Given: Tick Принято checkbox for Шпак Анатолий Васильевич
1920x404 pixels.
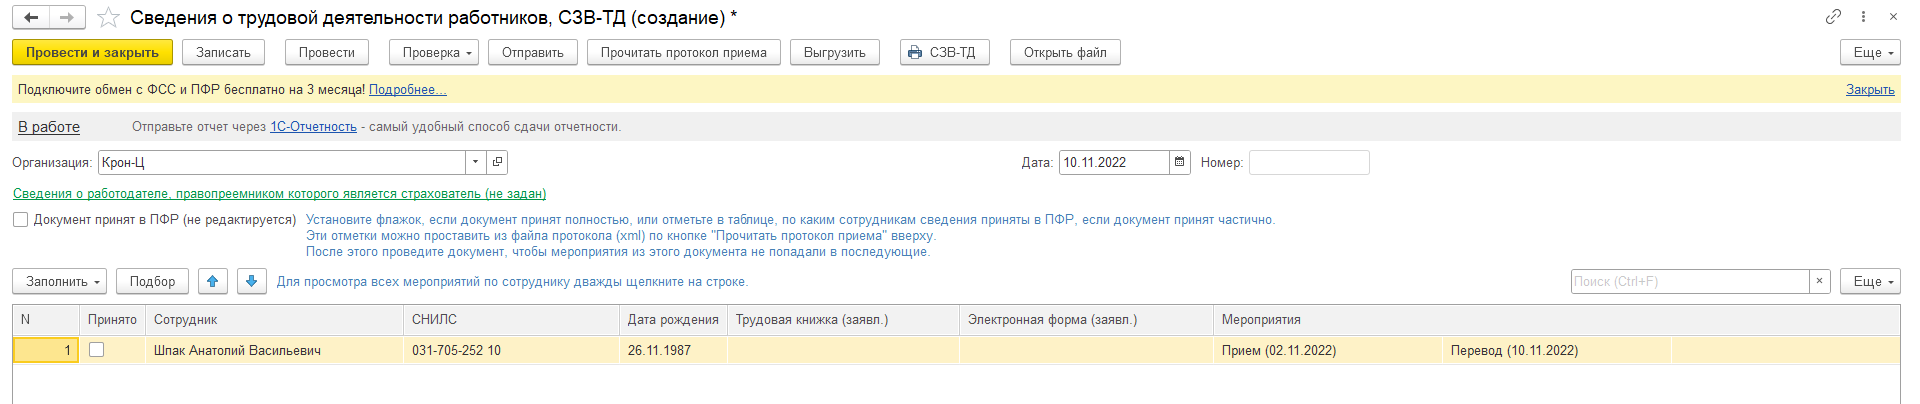Looking at the screenshot, I should pyautogui.click(x=97, y=350).
